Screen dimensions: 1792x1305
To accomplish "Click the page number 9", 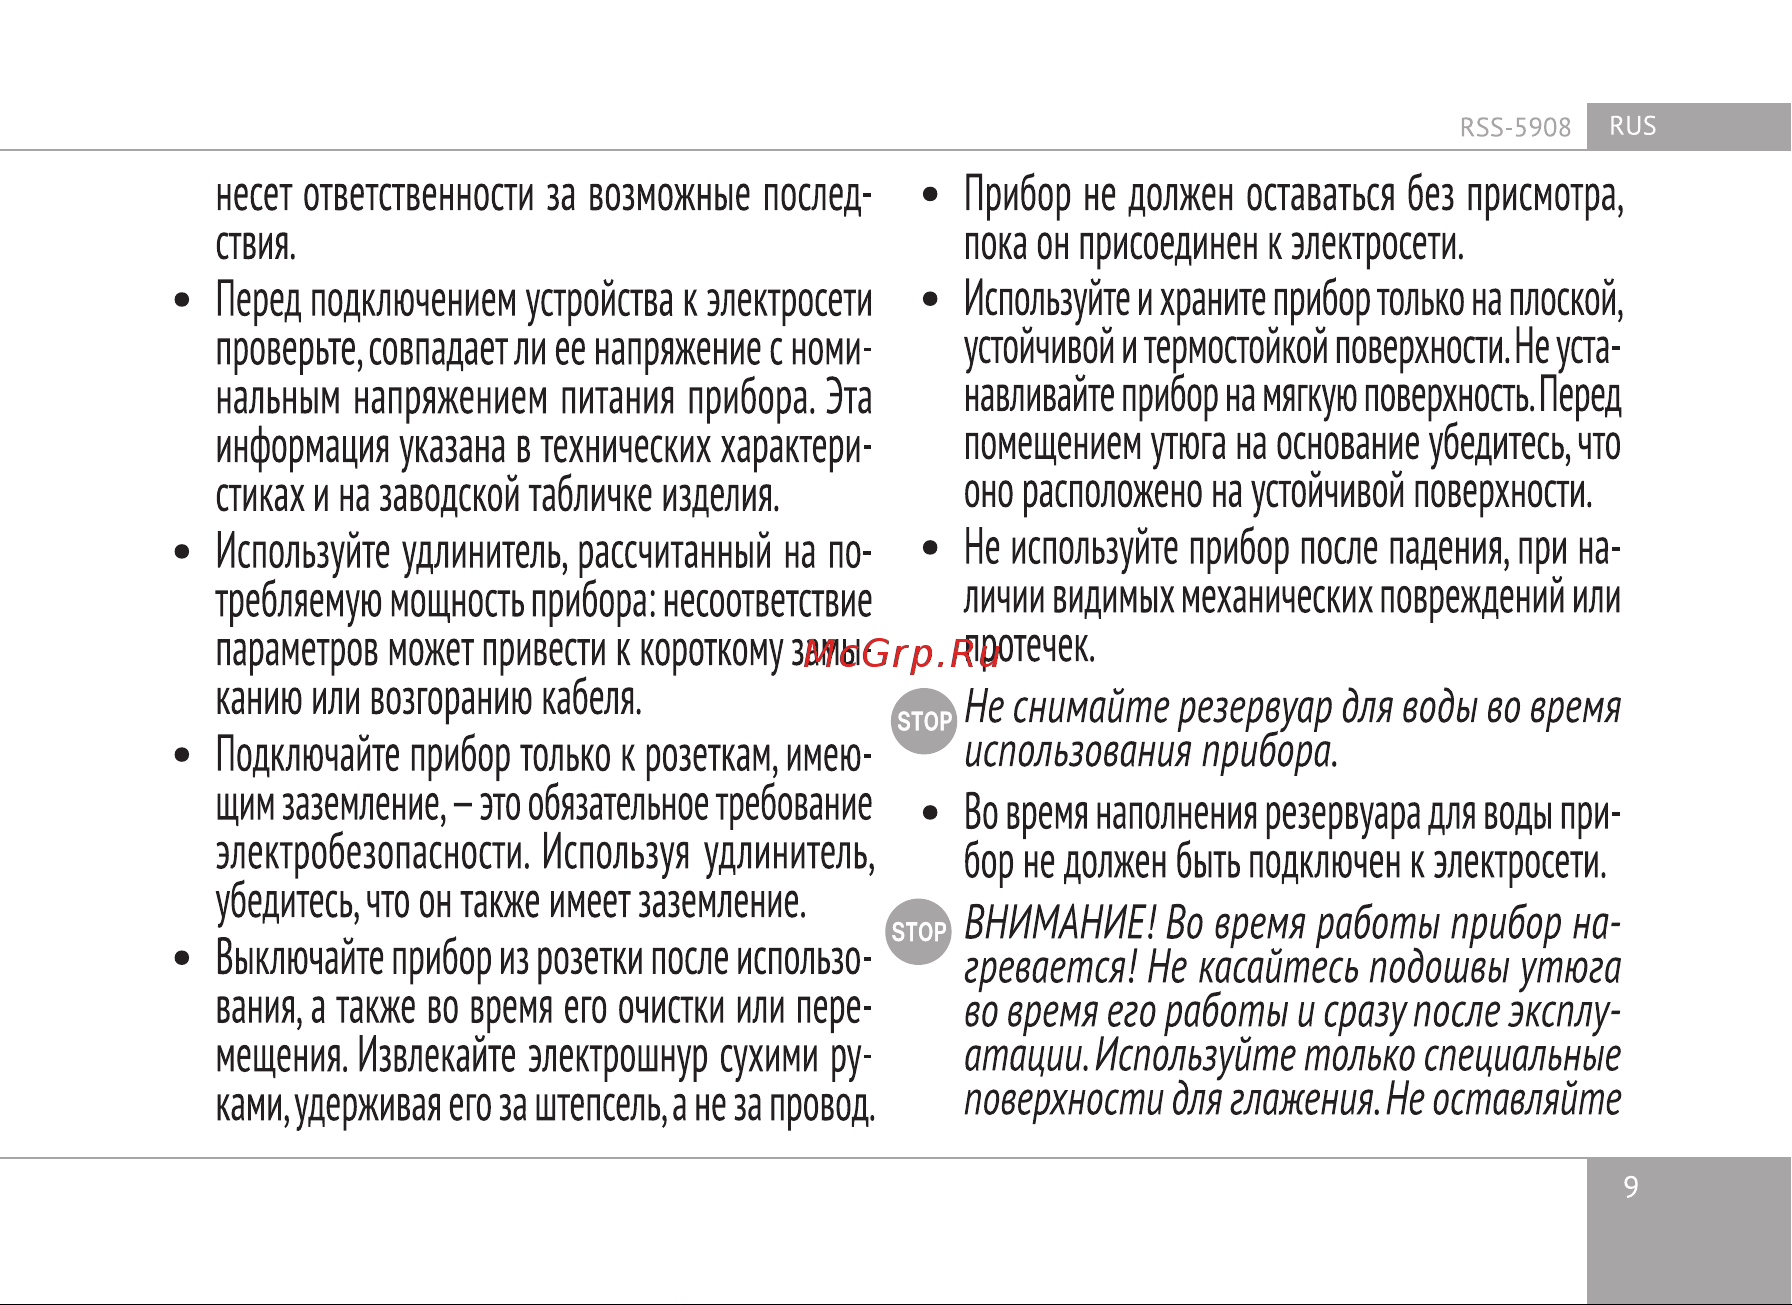I will pos(1631,1187).
